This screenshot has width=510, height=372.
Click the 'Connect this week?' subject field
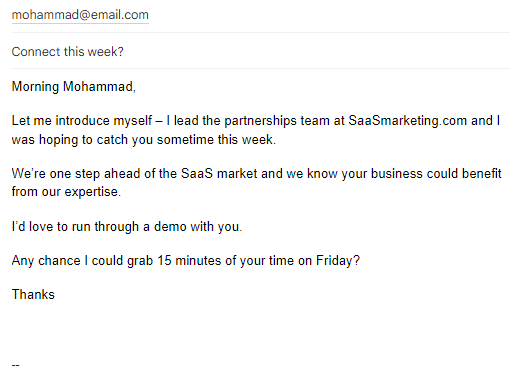click(261, 52)
